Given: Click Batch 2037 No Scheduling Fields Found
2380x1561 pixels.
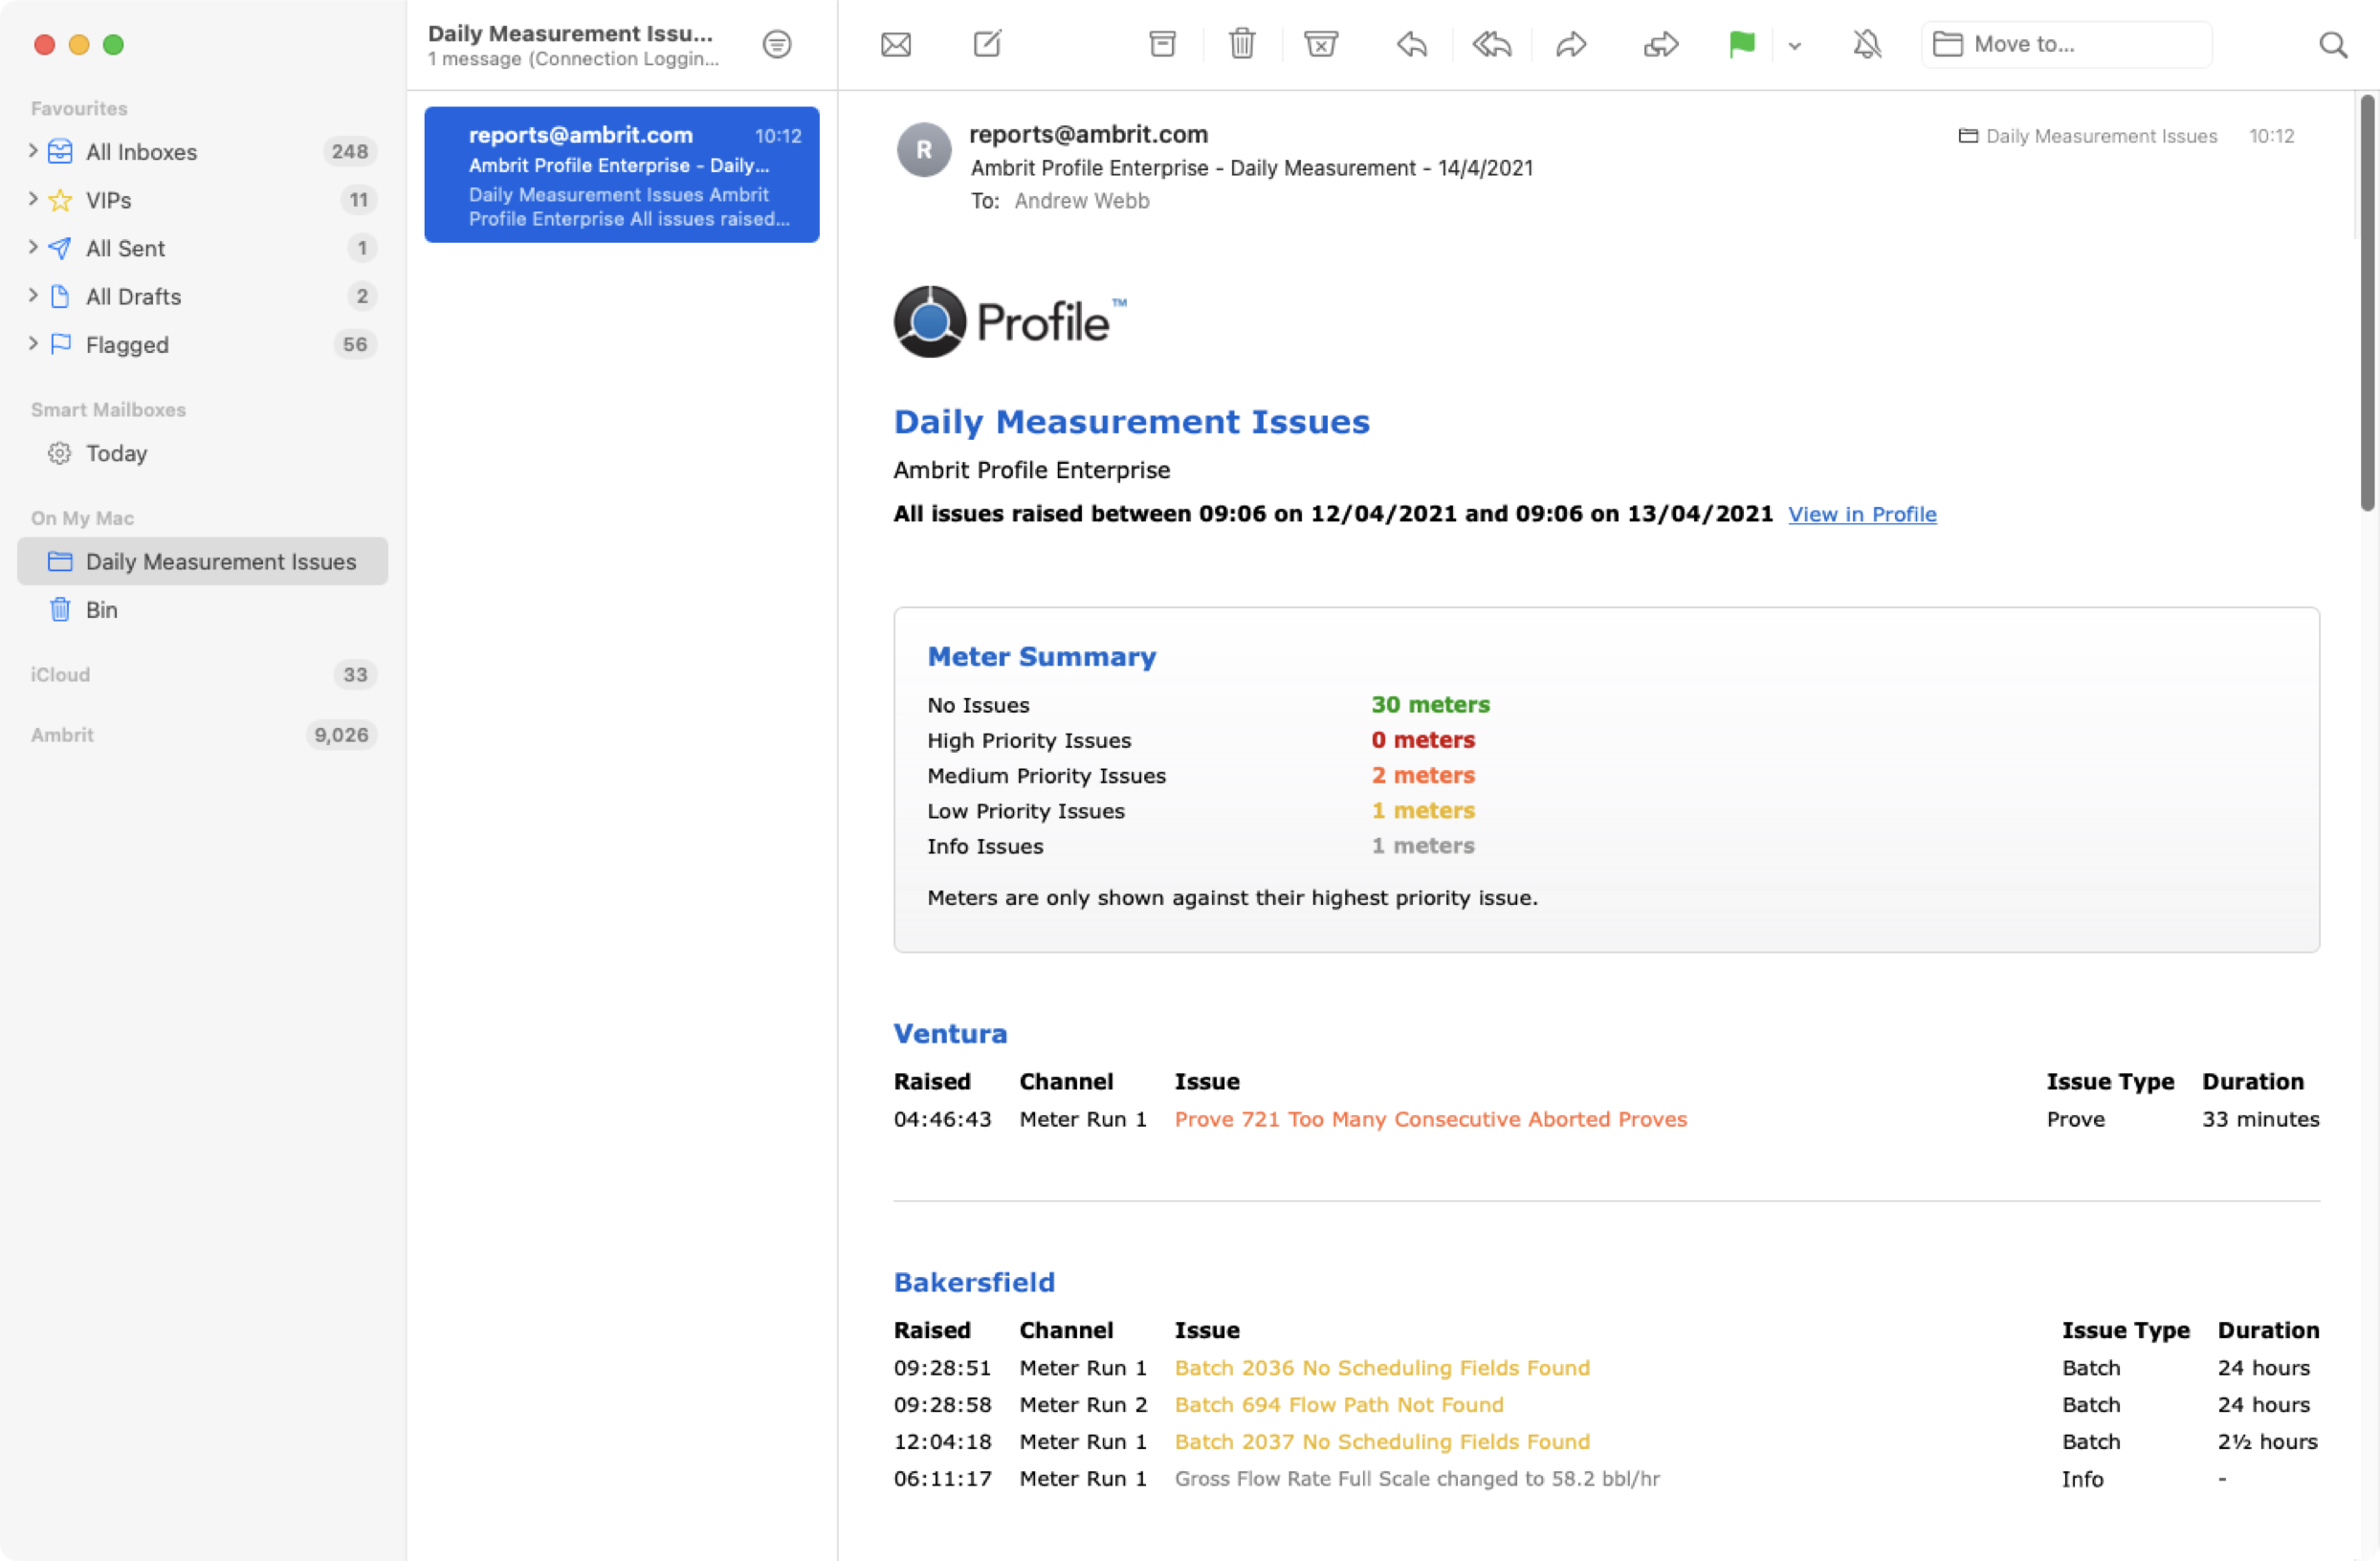Looking at the screenshot, I should point(1382,1441).
